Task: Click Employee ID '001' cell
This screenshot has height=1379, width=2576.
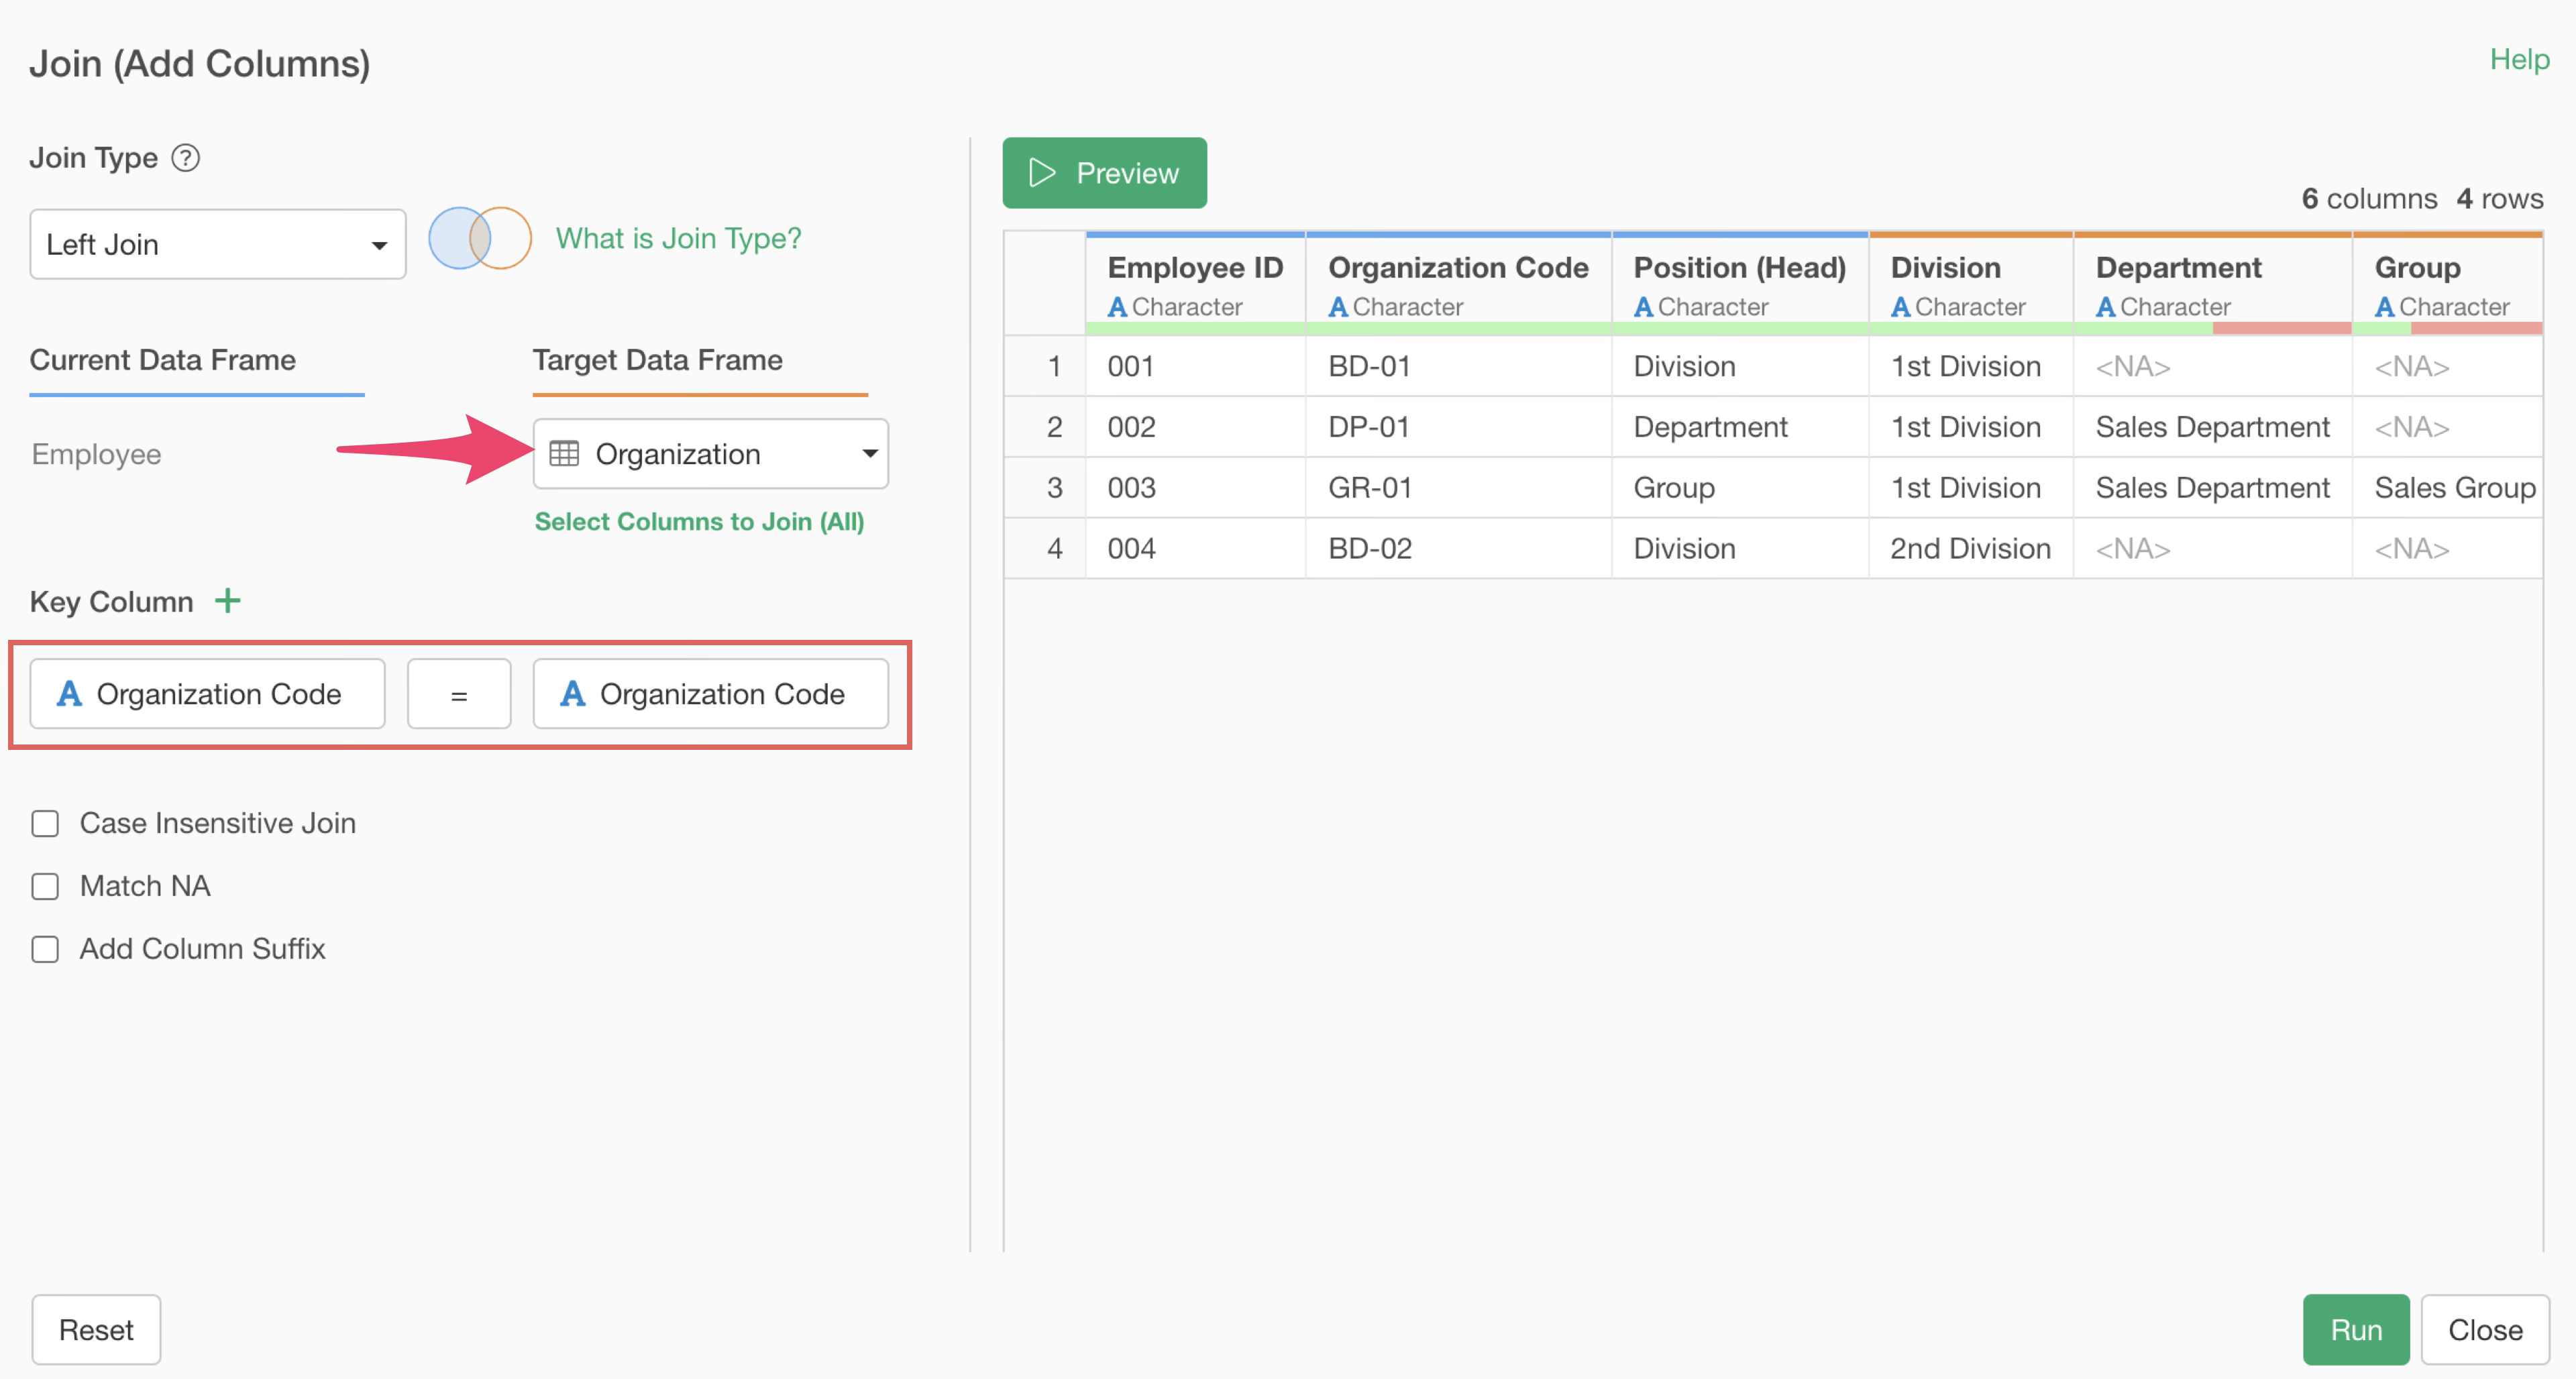Action: pos(1195,366)
